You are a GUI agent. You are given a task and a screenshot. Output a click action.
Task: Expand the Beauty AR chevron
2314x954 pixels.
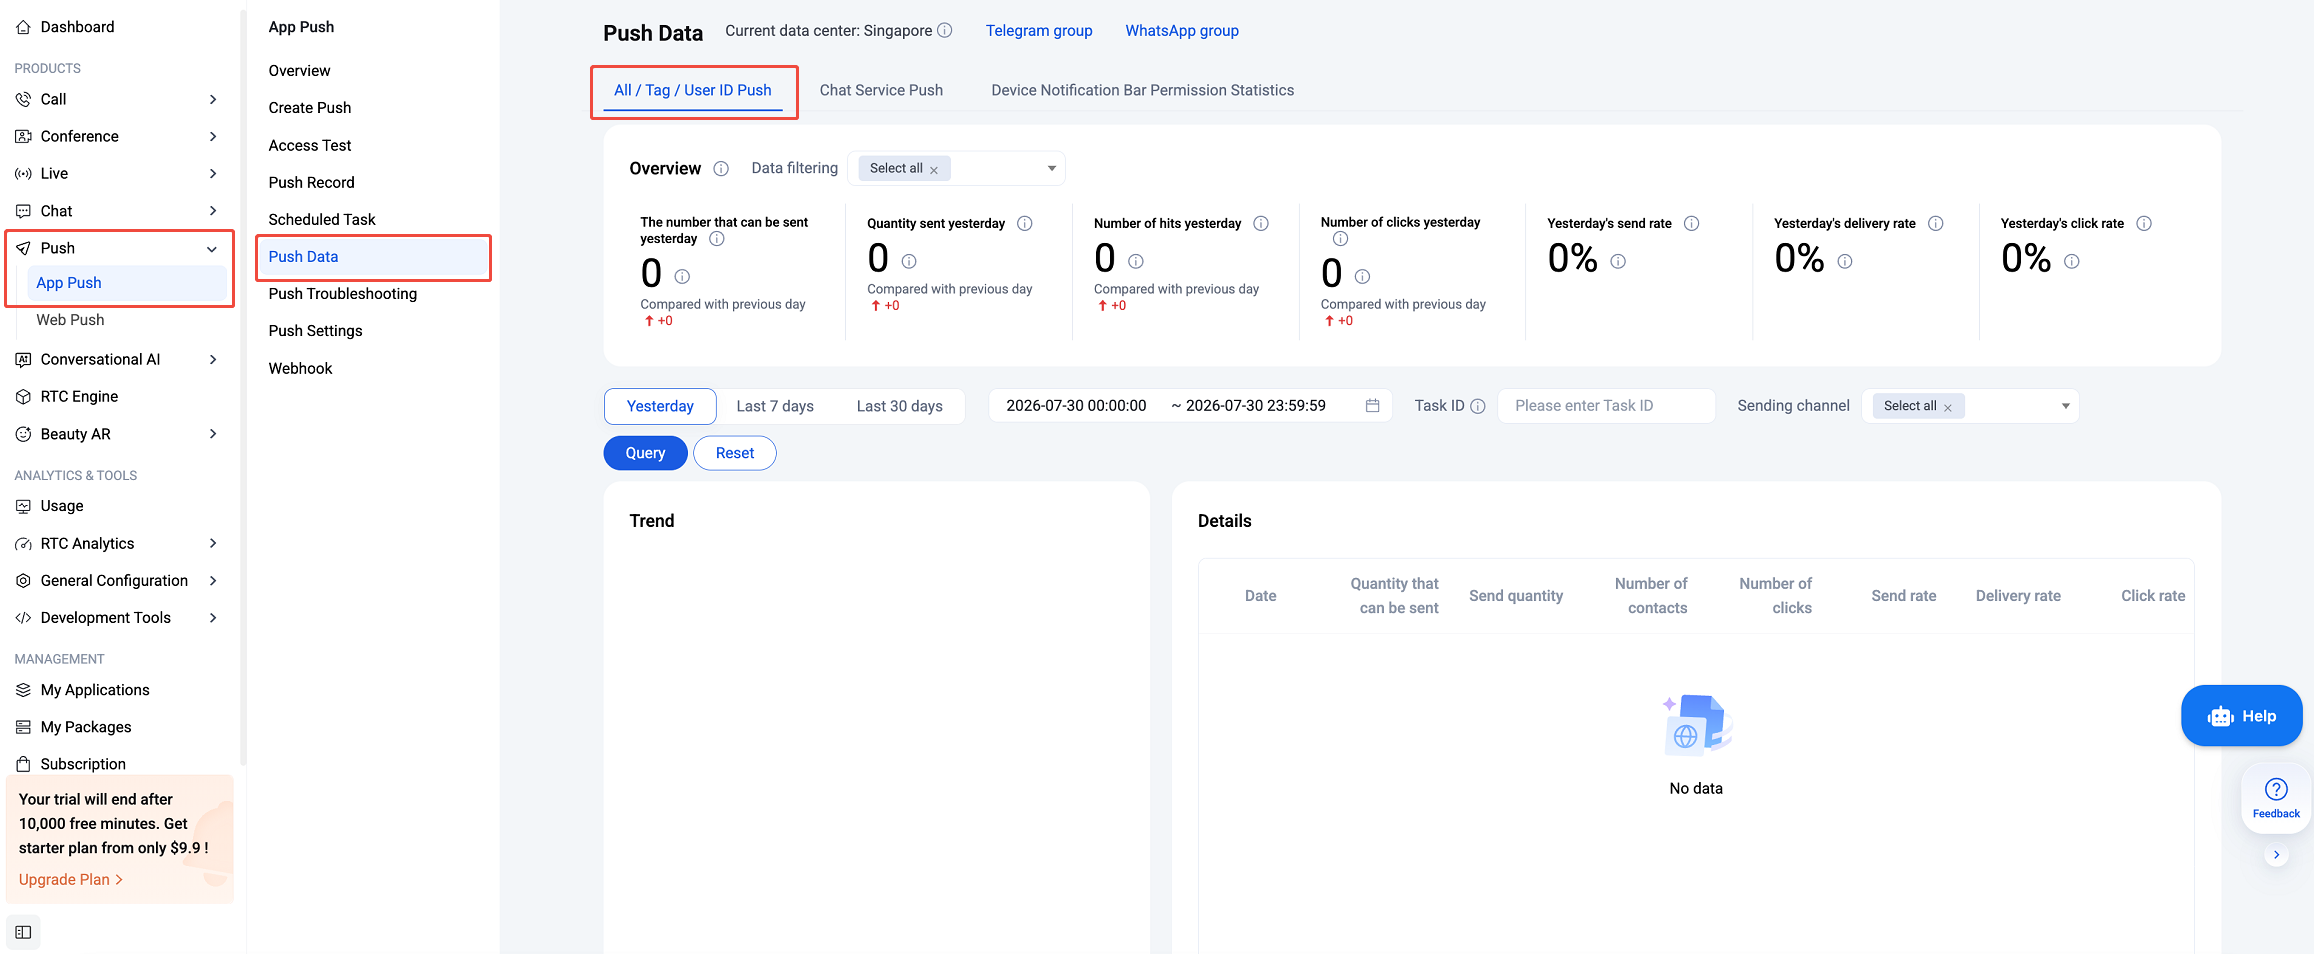coord(213,434)
